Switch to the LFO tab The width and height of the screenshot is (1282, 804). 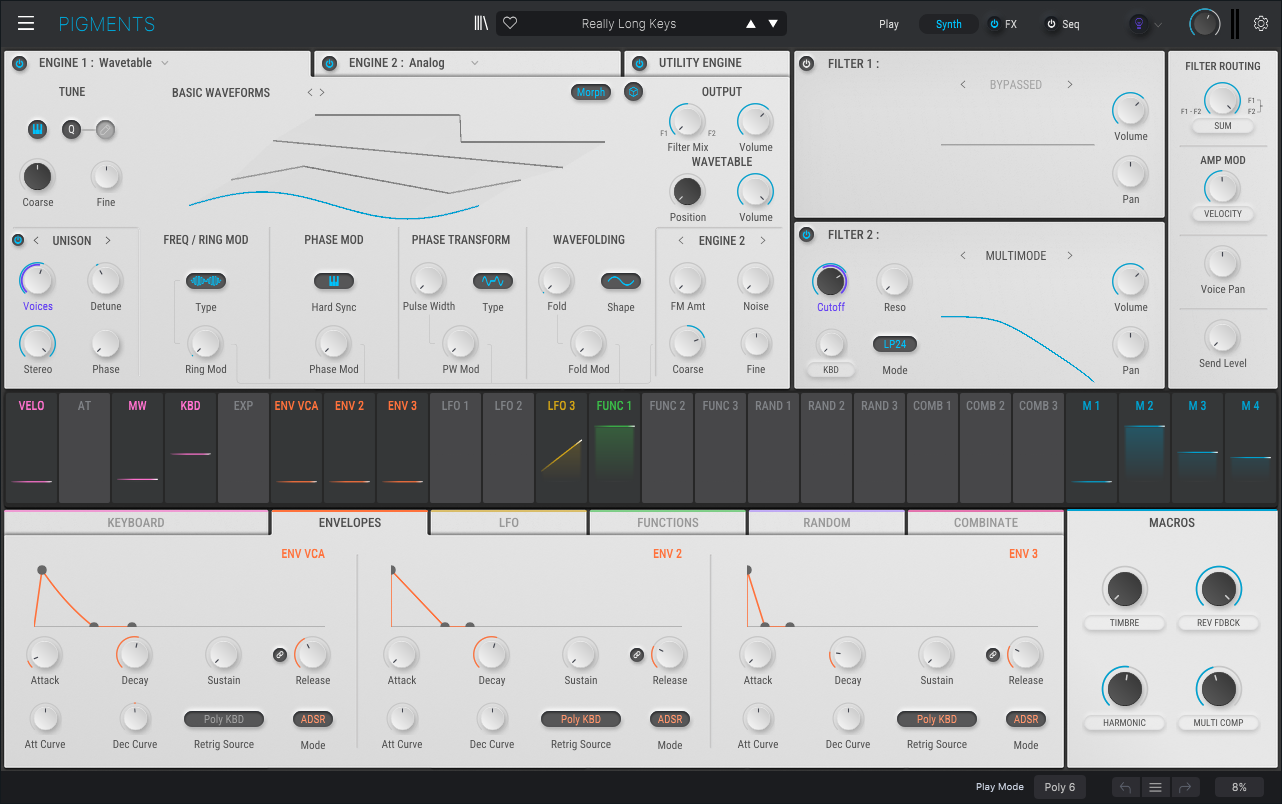(508, 523)
